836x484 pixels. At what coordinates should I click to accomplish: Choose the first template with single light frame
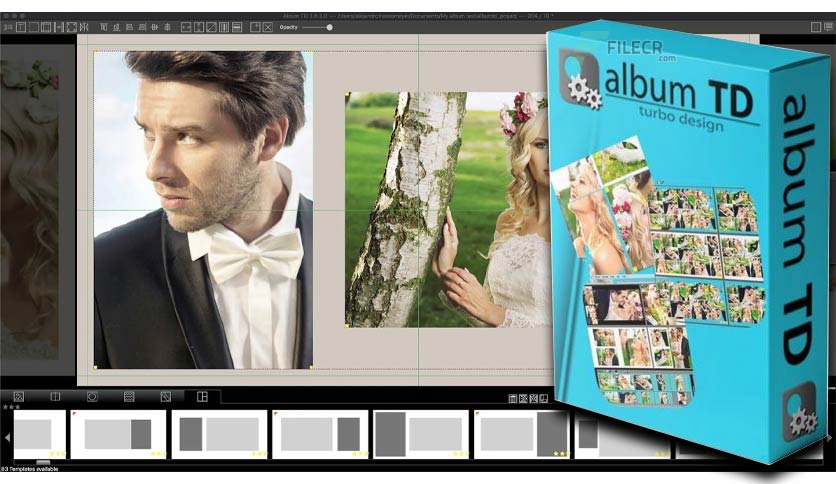pos(39,434)
